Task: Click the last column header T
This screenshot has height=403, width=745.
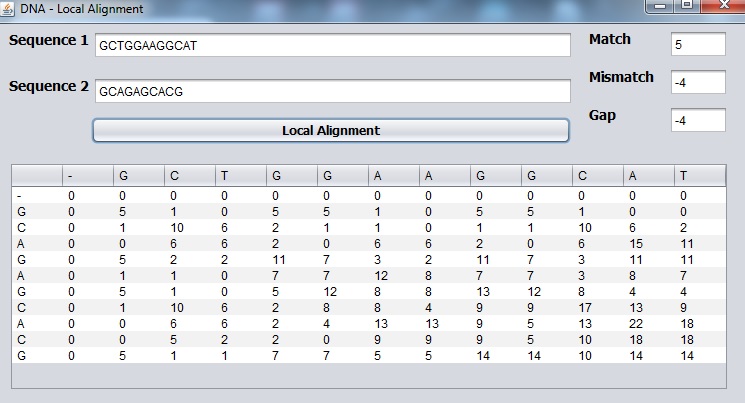Action: (700, 176)
